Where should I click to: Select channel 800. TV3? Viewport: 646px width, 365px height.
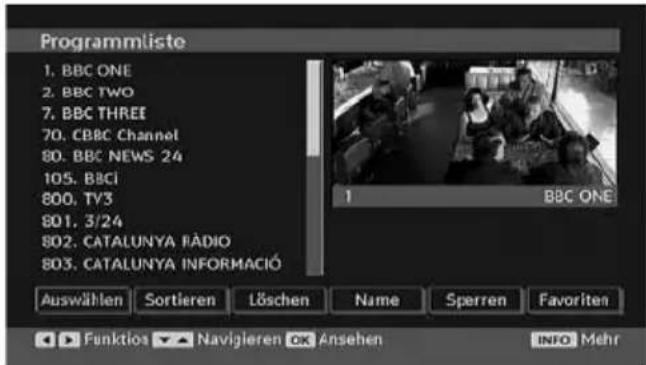point(77,199)
